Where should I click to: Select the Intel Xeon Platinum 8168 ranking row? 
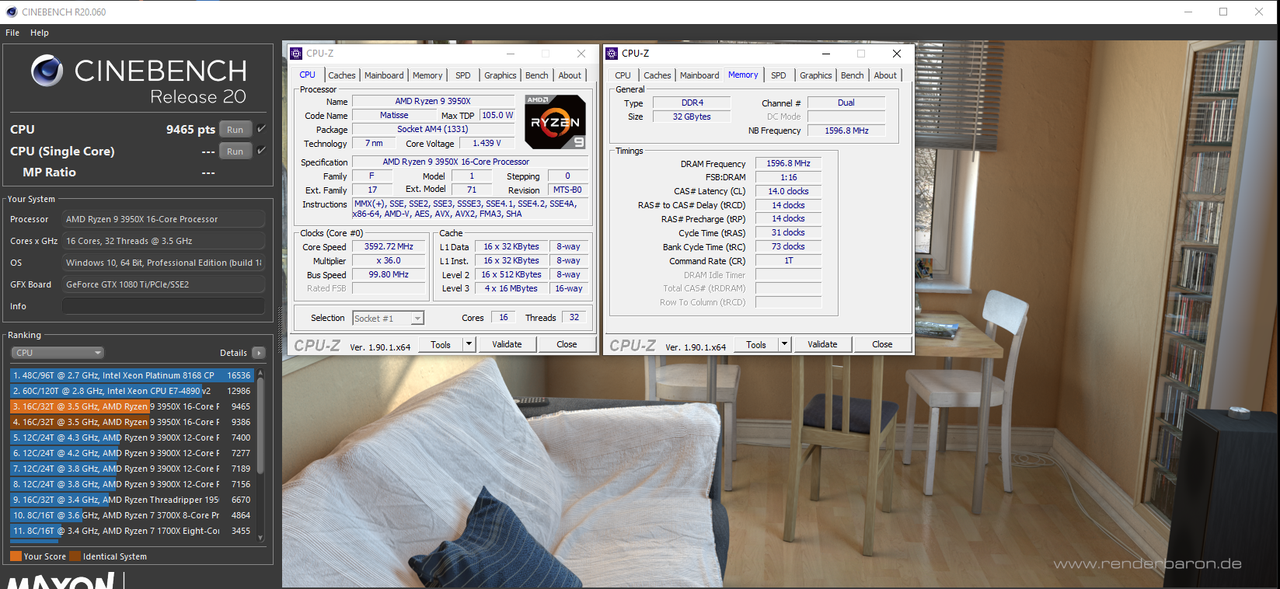(133, 375)
